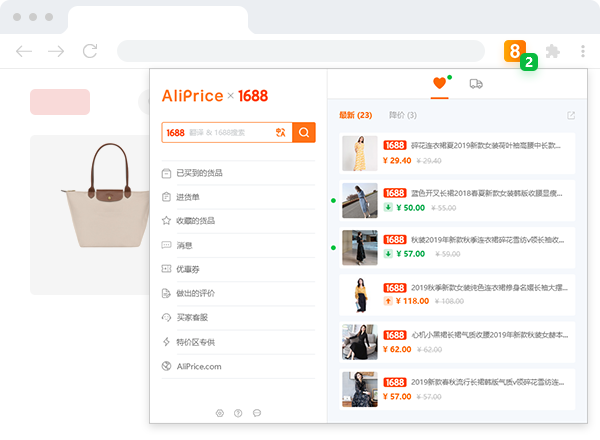Screen dimensions: 600x440
Task: Click thumbnail of the ¥118.00 dress
Action: point(360,295)
